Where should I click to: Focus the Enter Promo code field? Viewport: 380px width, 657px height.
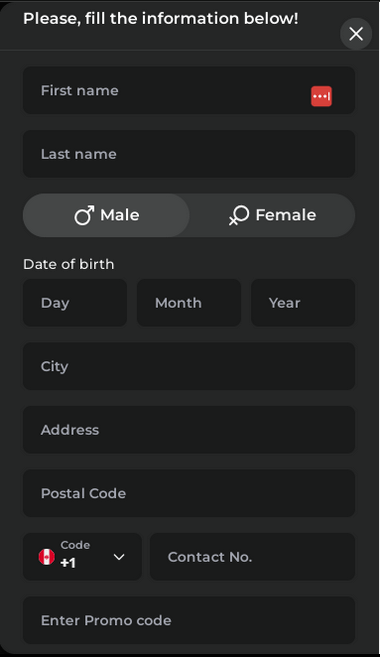click(189, 620)
